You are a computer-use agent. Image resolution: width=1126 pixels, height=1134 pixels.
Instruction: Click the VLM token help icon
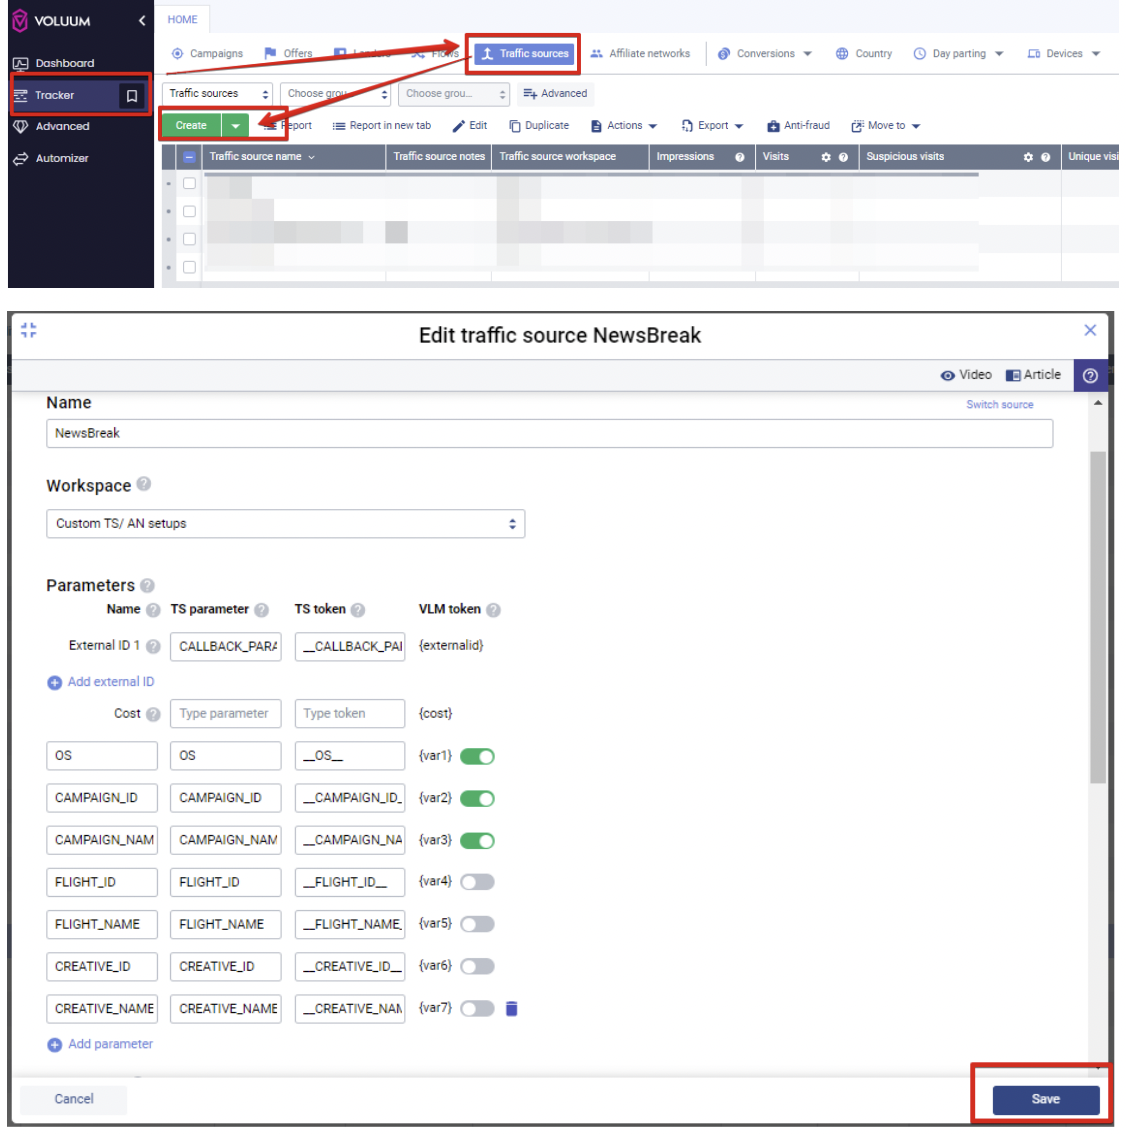(x=493, y=610)
